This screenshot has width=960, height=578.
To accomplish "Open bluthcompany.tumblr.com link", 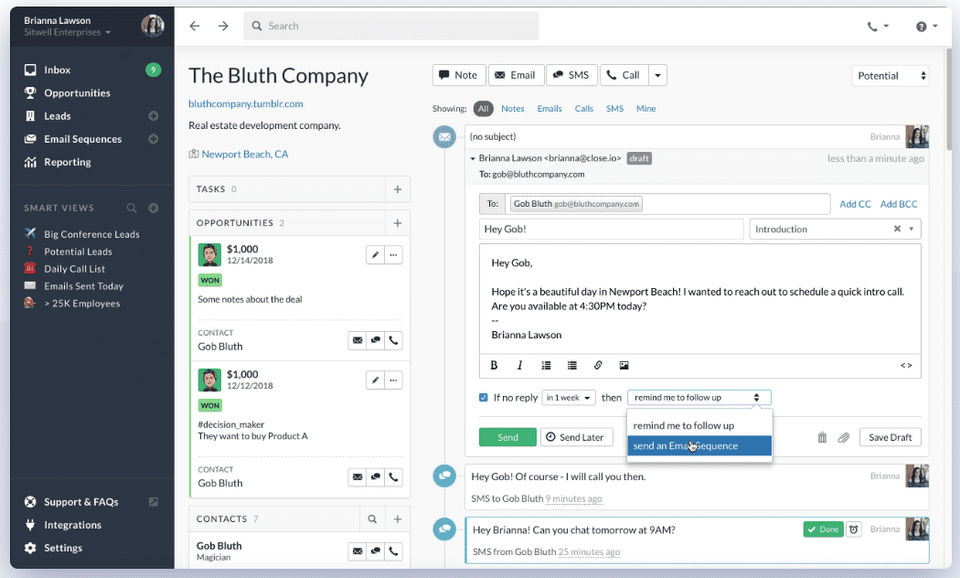I will click(246, 103).
